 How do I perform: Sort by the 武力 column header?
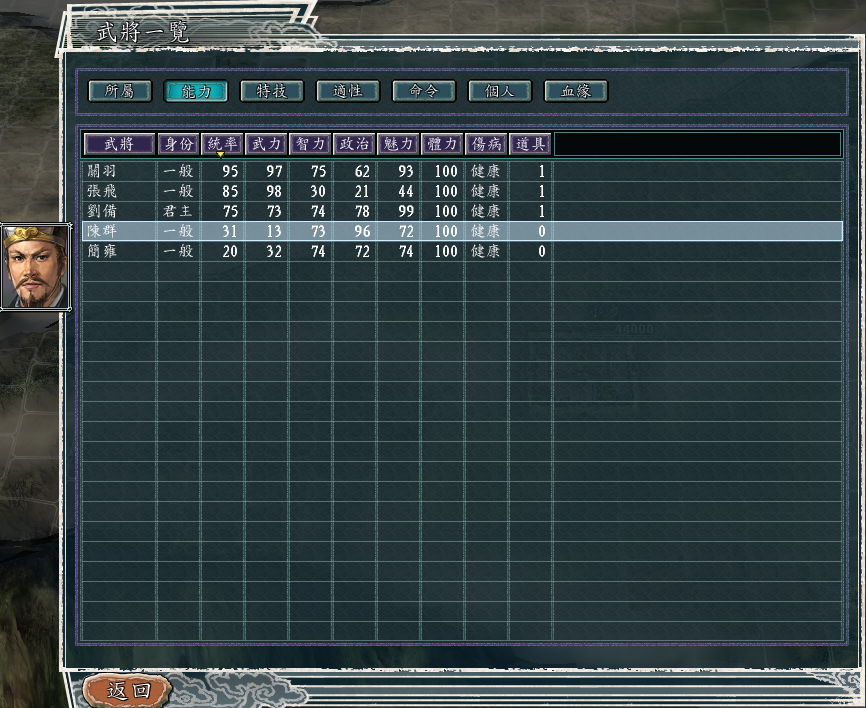click(x=266, y=144)
